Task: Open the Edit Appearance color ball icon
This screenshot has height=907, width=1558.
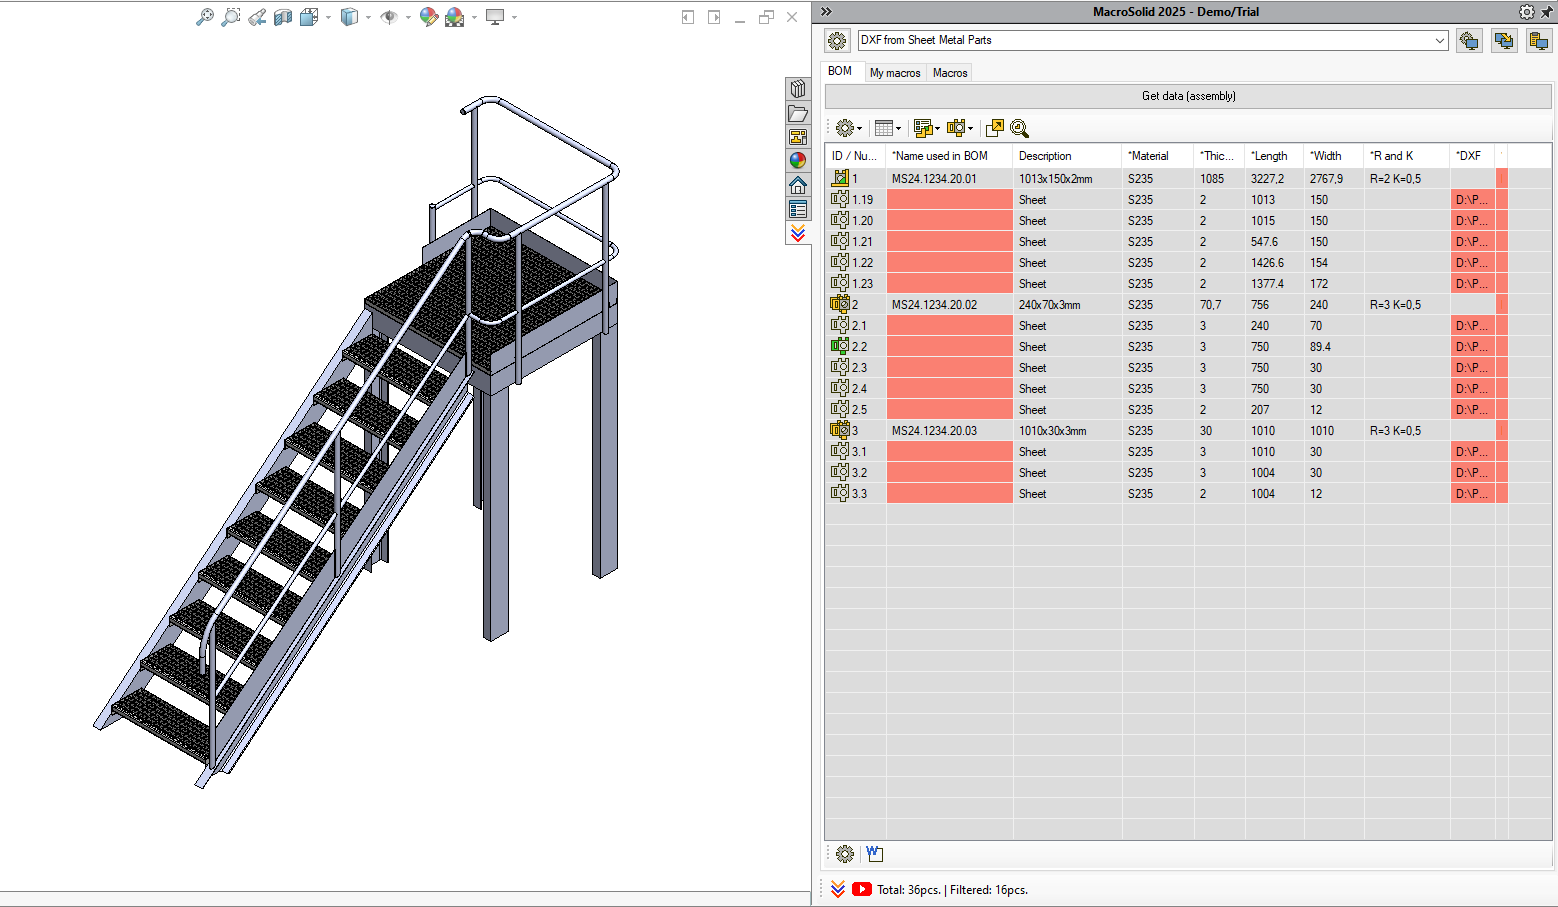Action: pos(429,17)
